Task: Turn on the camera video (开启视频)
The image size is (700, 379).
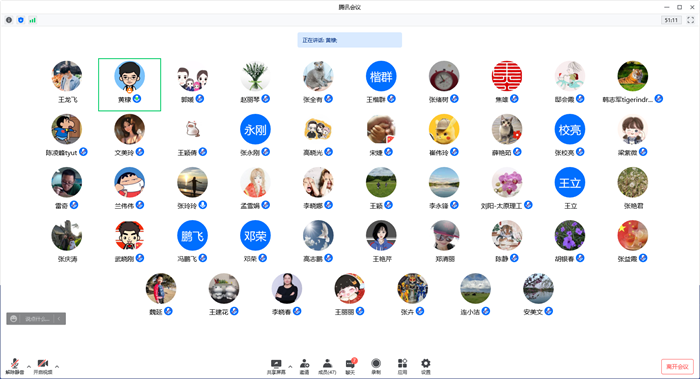Action: pos(43,366)
